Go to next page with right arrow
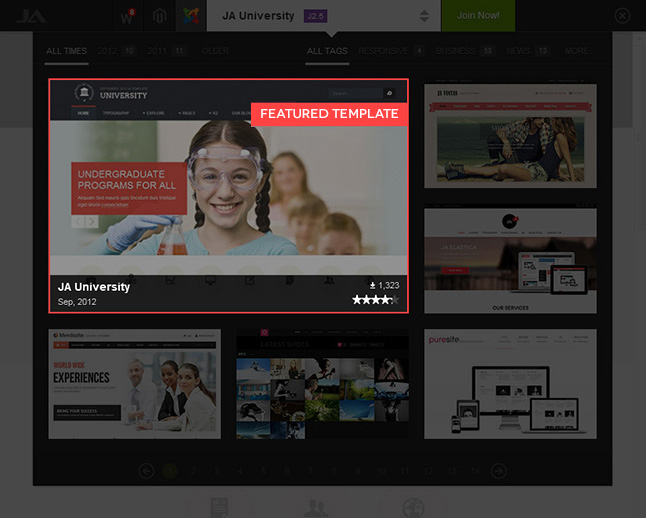 [499, 471]
